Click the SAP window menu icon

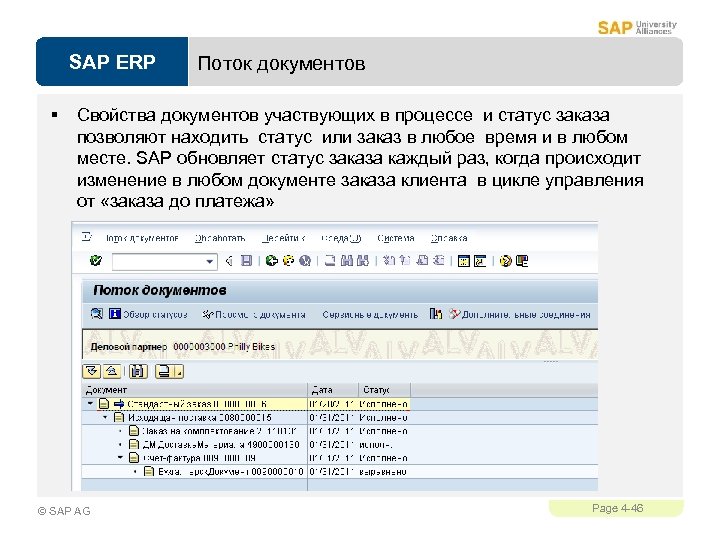[87, 237]
